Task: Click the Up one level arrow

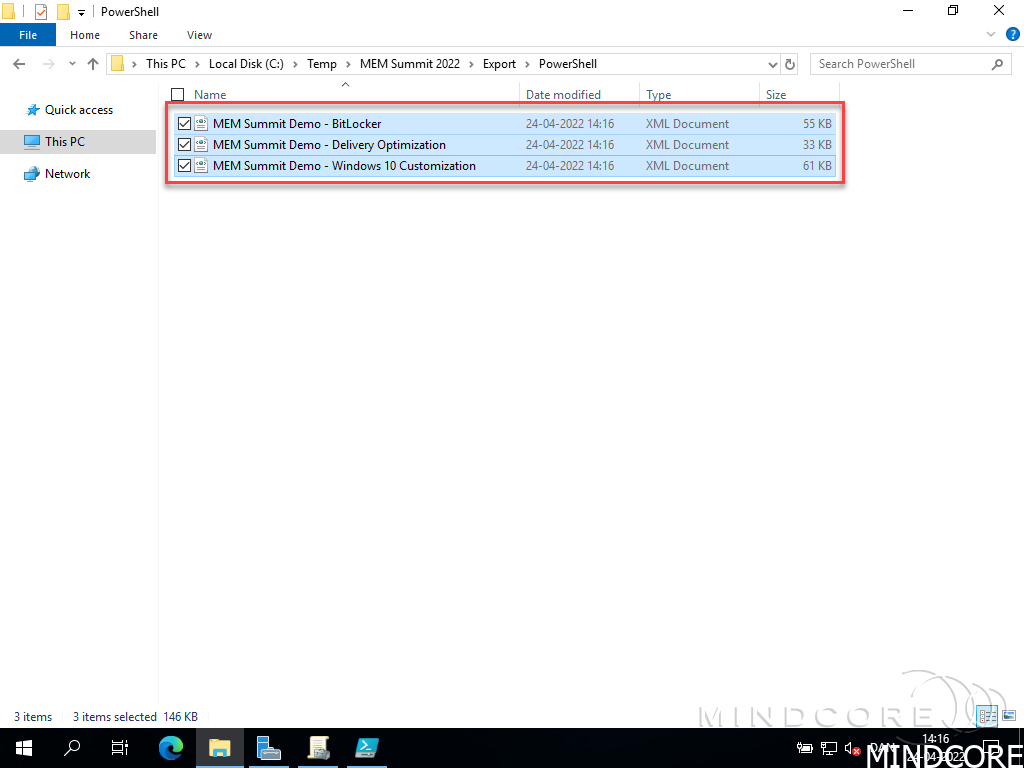Action: pyautogui.click(x=93, y=64)
